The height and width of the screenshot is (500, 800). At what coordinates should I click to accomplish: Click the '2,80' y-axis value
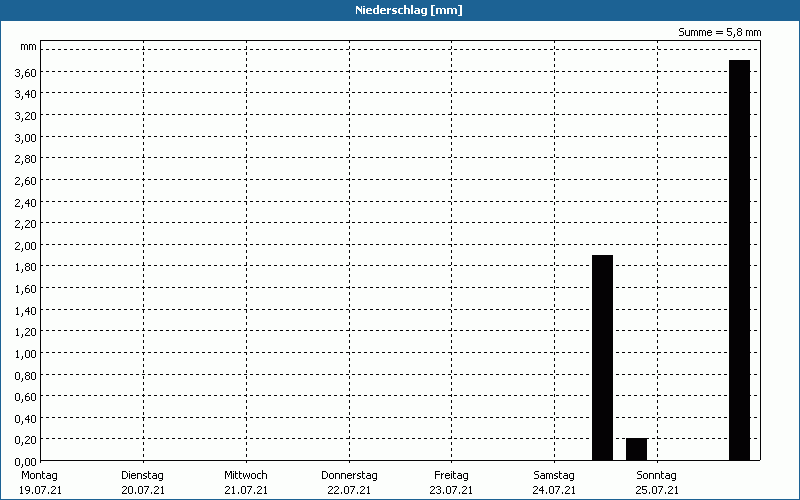[x=26, y=159]
